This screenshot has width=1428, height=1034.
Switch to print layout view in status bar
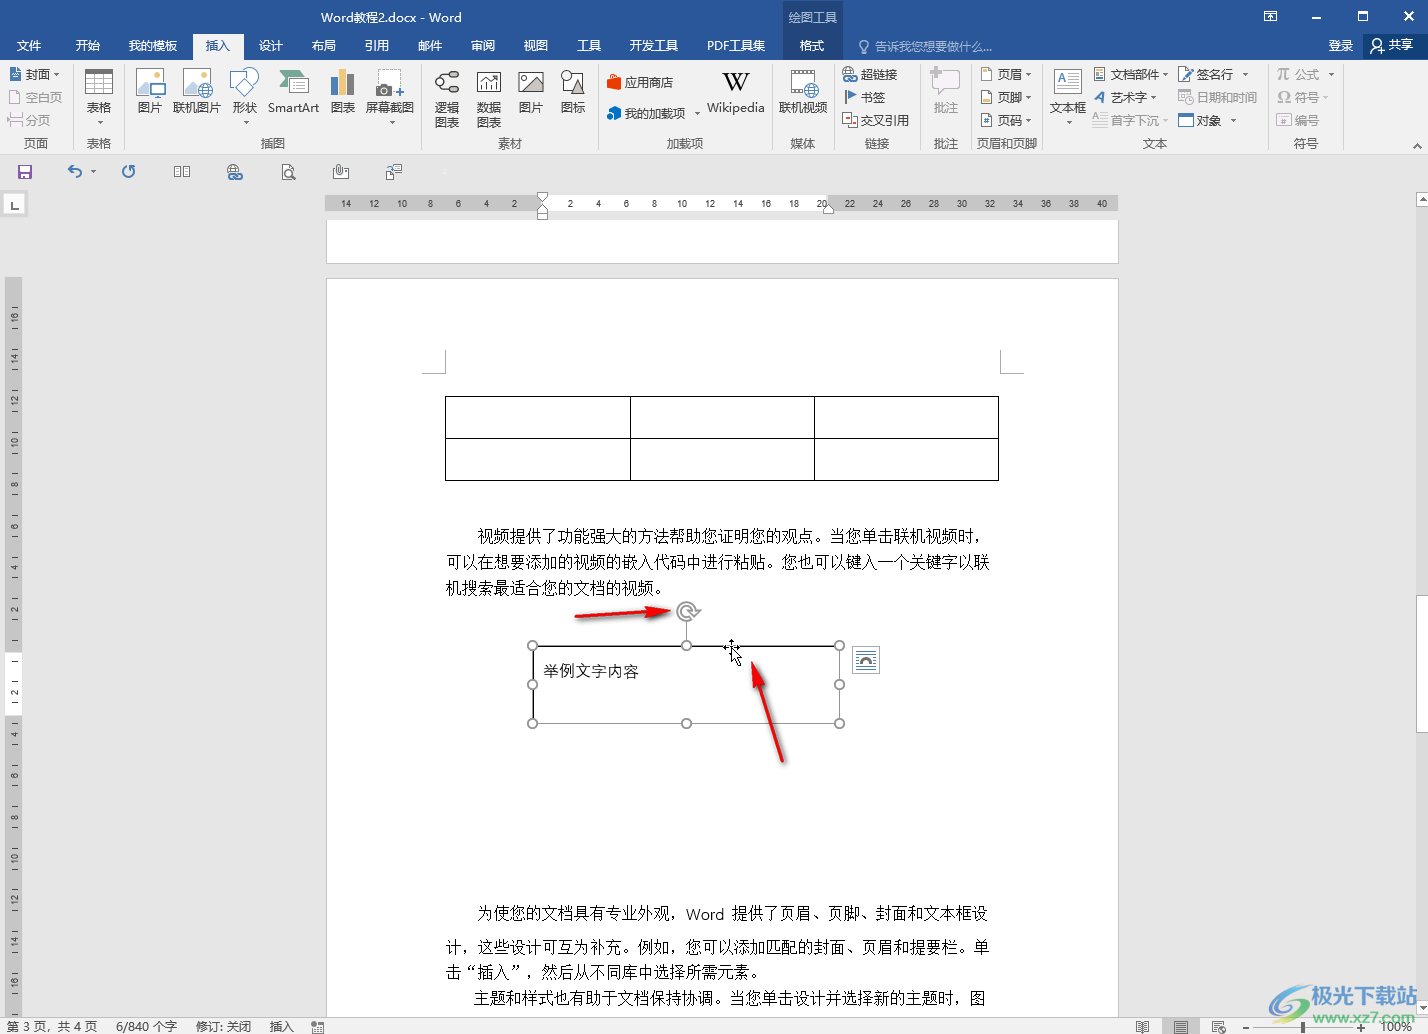(x=1181, y=1026)
